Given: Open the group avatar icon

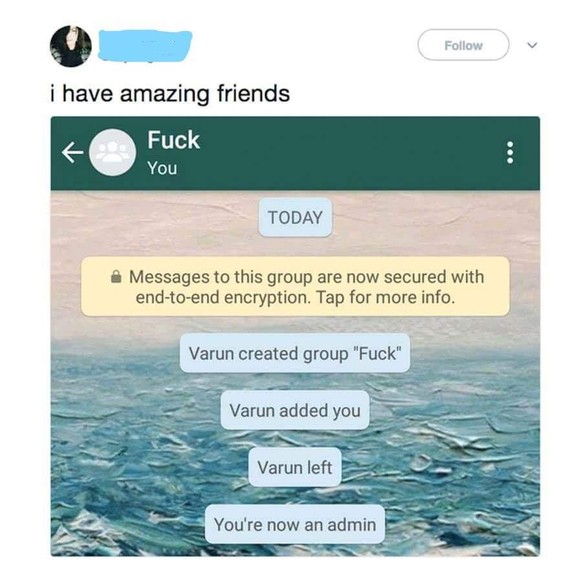Looking at the screenshot, I should (x=112, y=152).
